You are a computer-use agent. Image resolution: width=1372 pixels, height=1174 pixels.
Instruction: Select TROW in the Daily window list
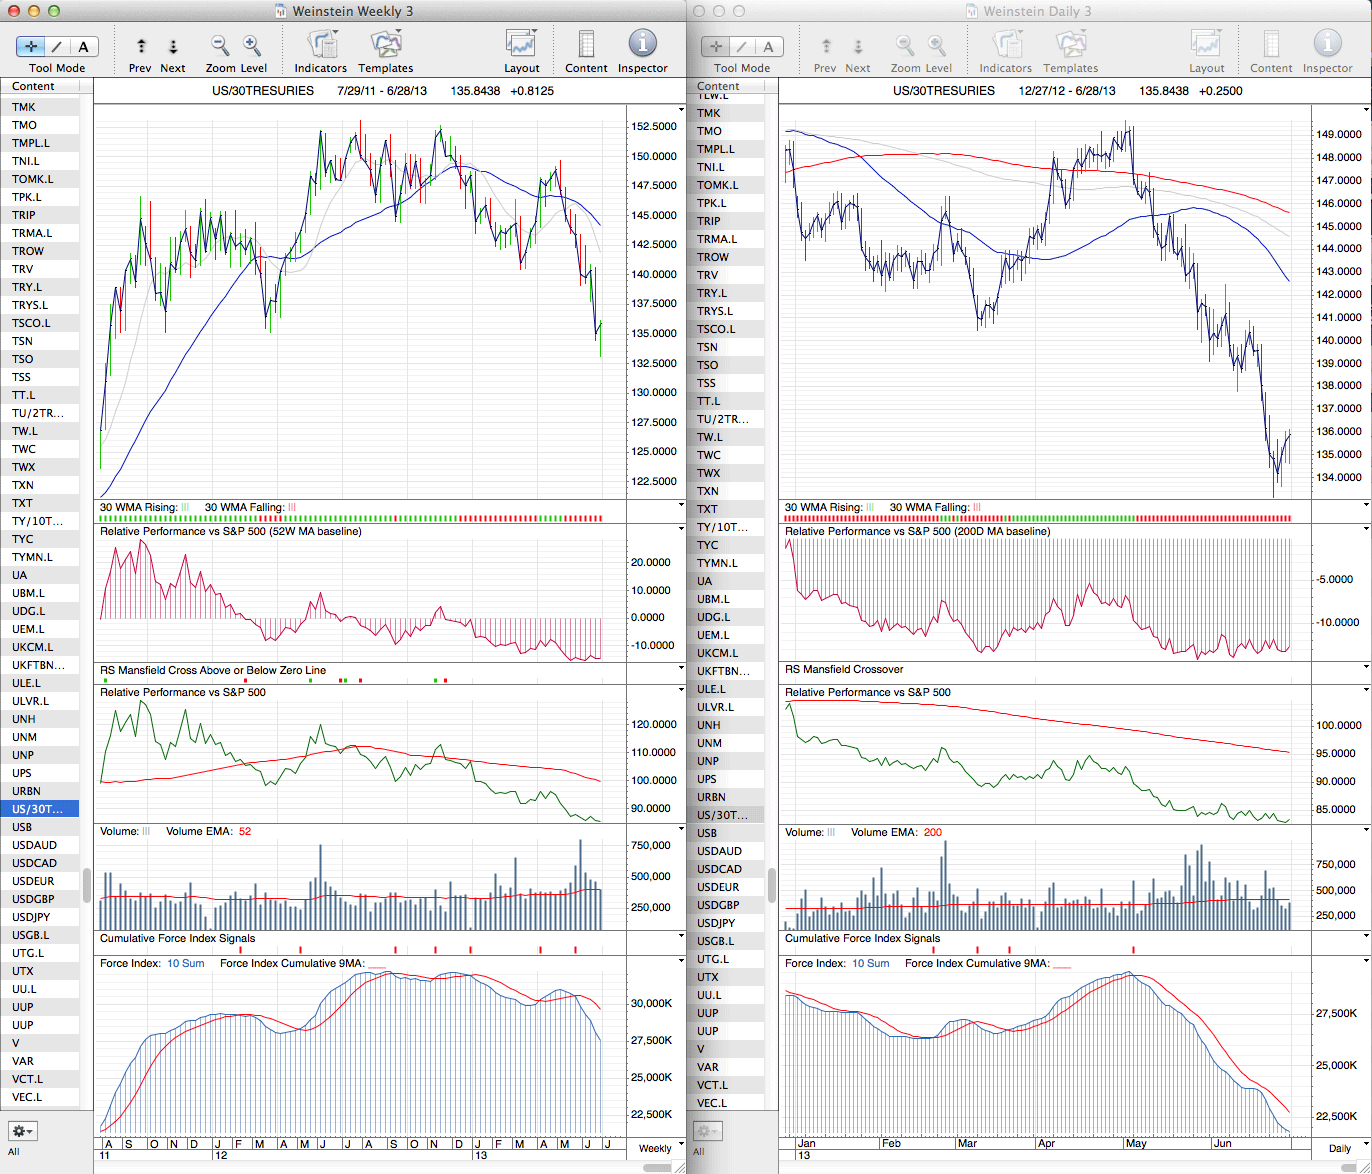click(x=713, y=257)
